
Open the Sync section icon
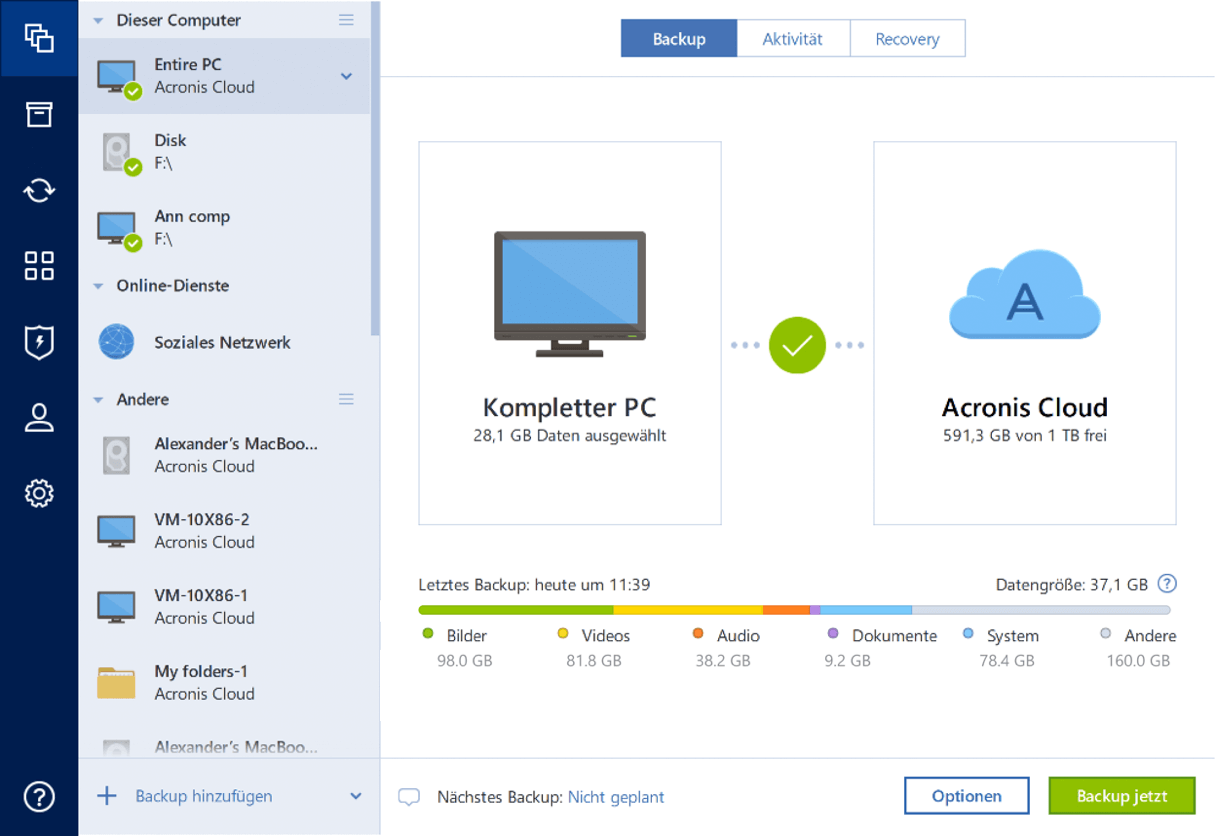point(39,190)
